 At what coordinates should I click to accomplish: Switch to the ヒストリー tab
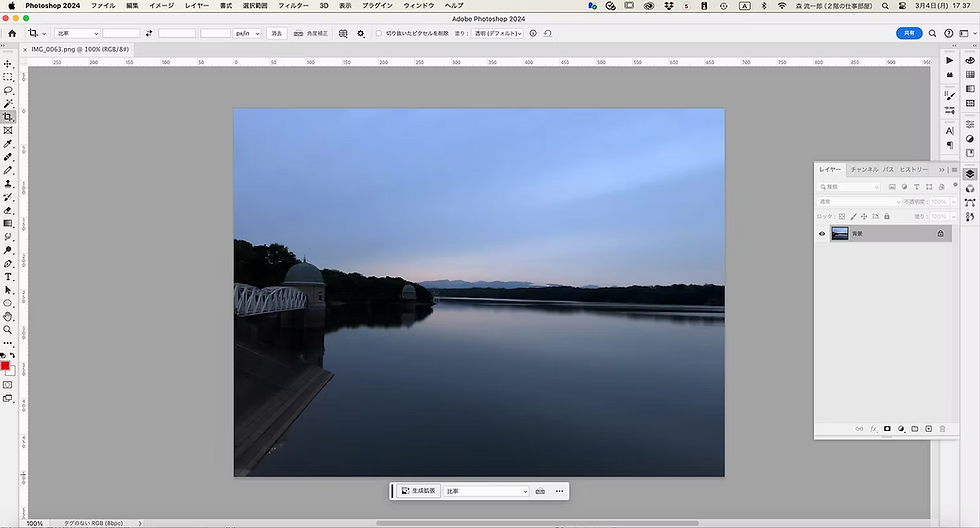(x=914, y=169)
